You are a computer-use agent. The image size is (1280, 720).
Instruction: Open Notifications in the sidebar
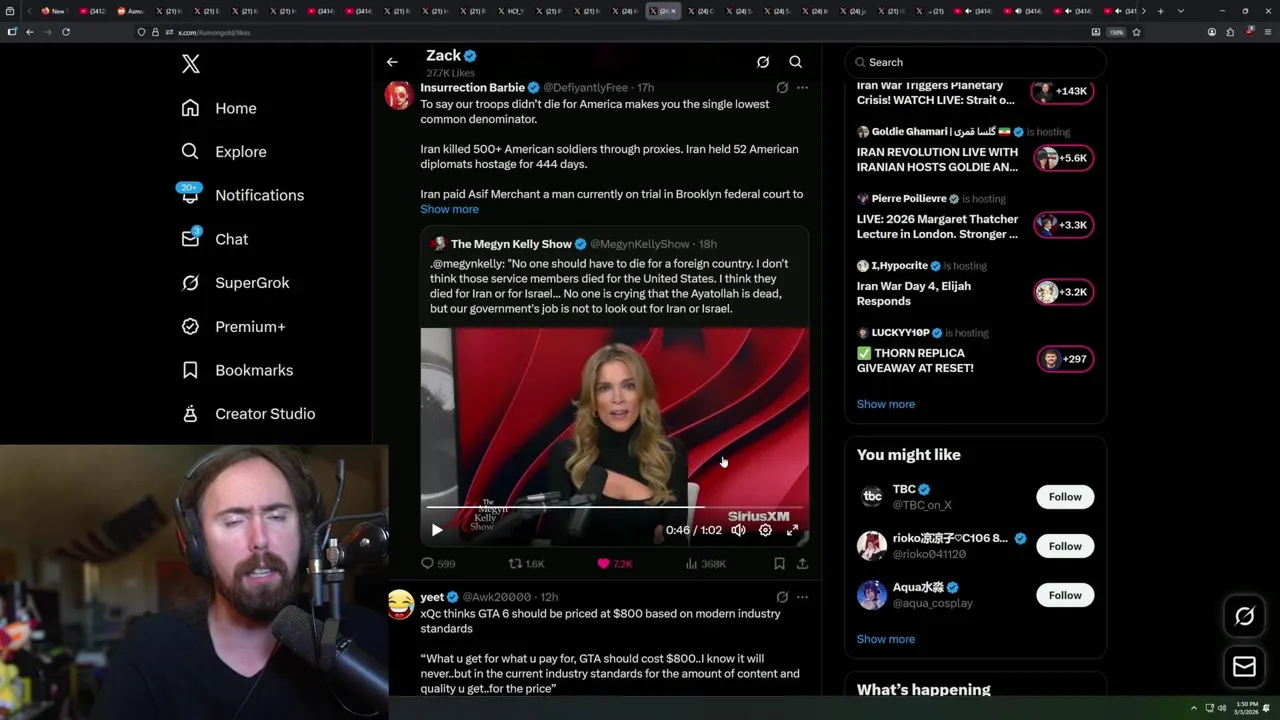click(241, 195)
